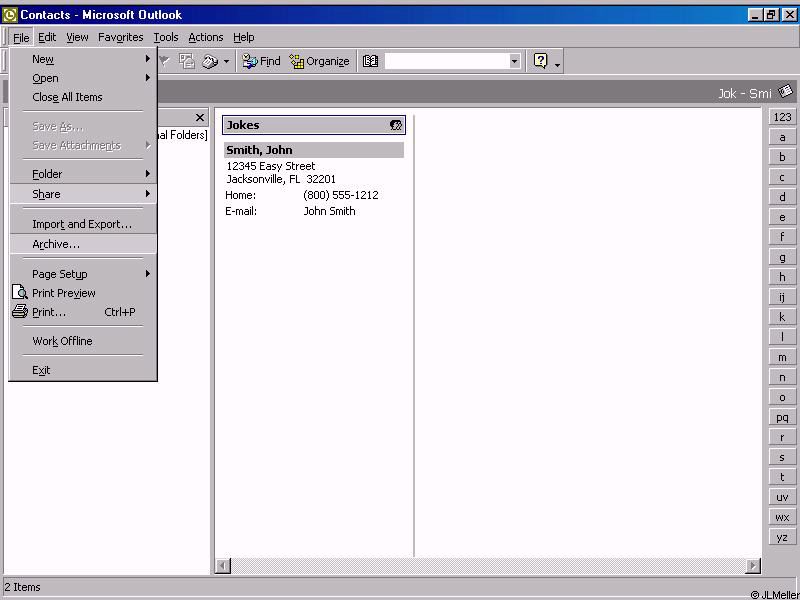Select the Smith, John contact

[x=314, y=150]
